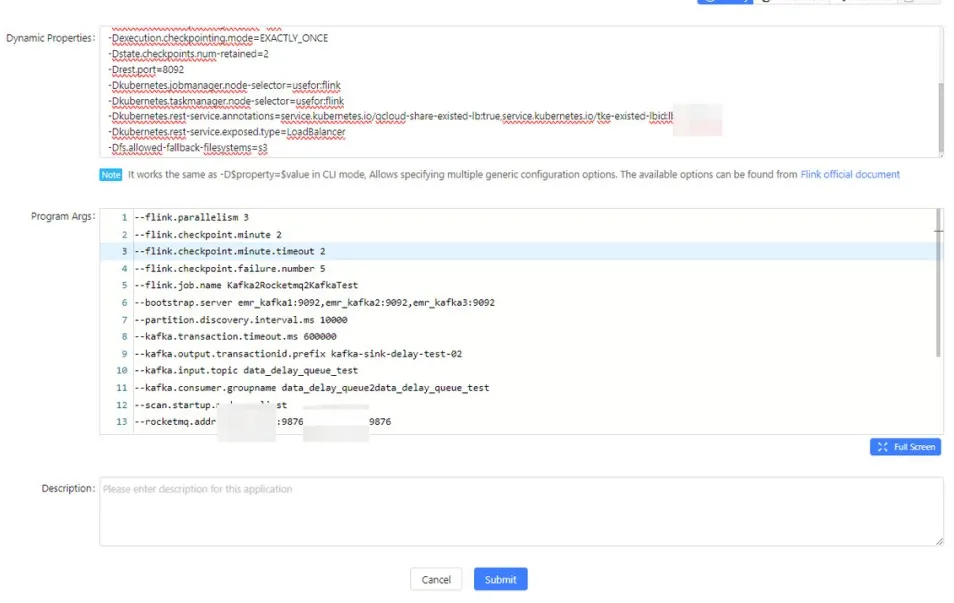Click the -Drest.port=8092 line in Dynamic Properties

point(146,70)
